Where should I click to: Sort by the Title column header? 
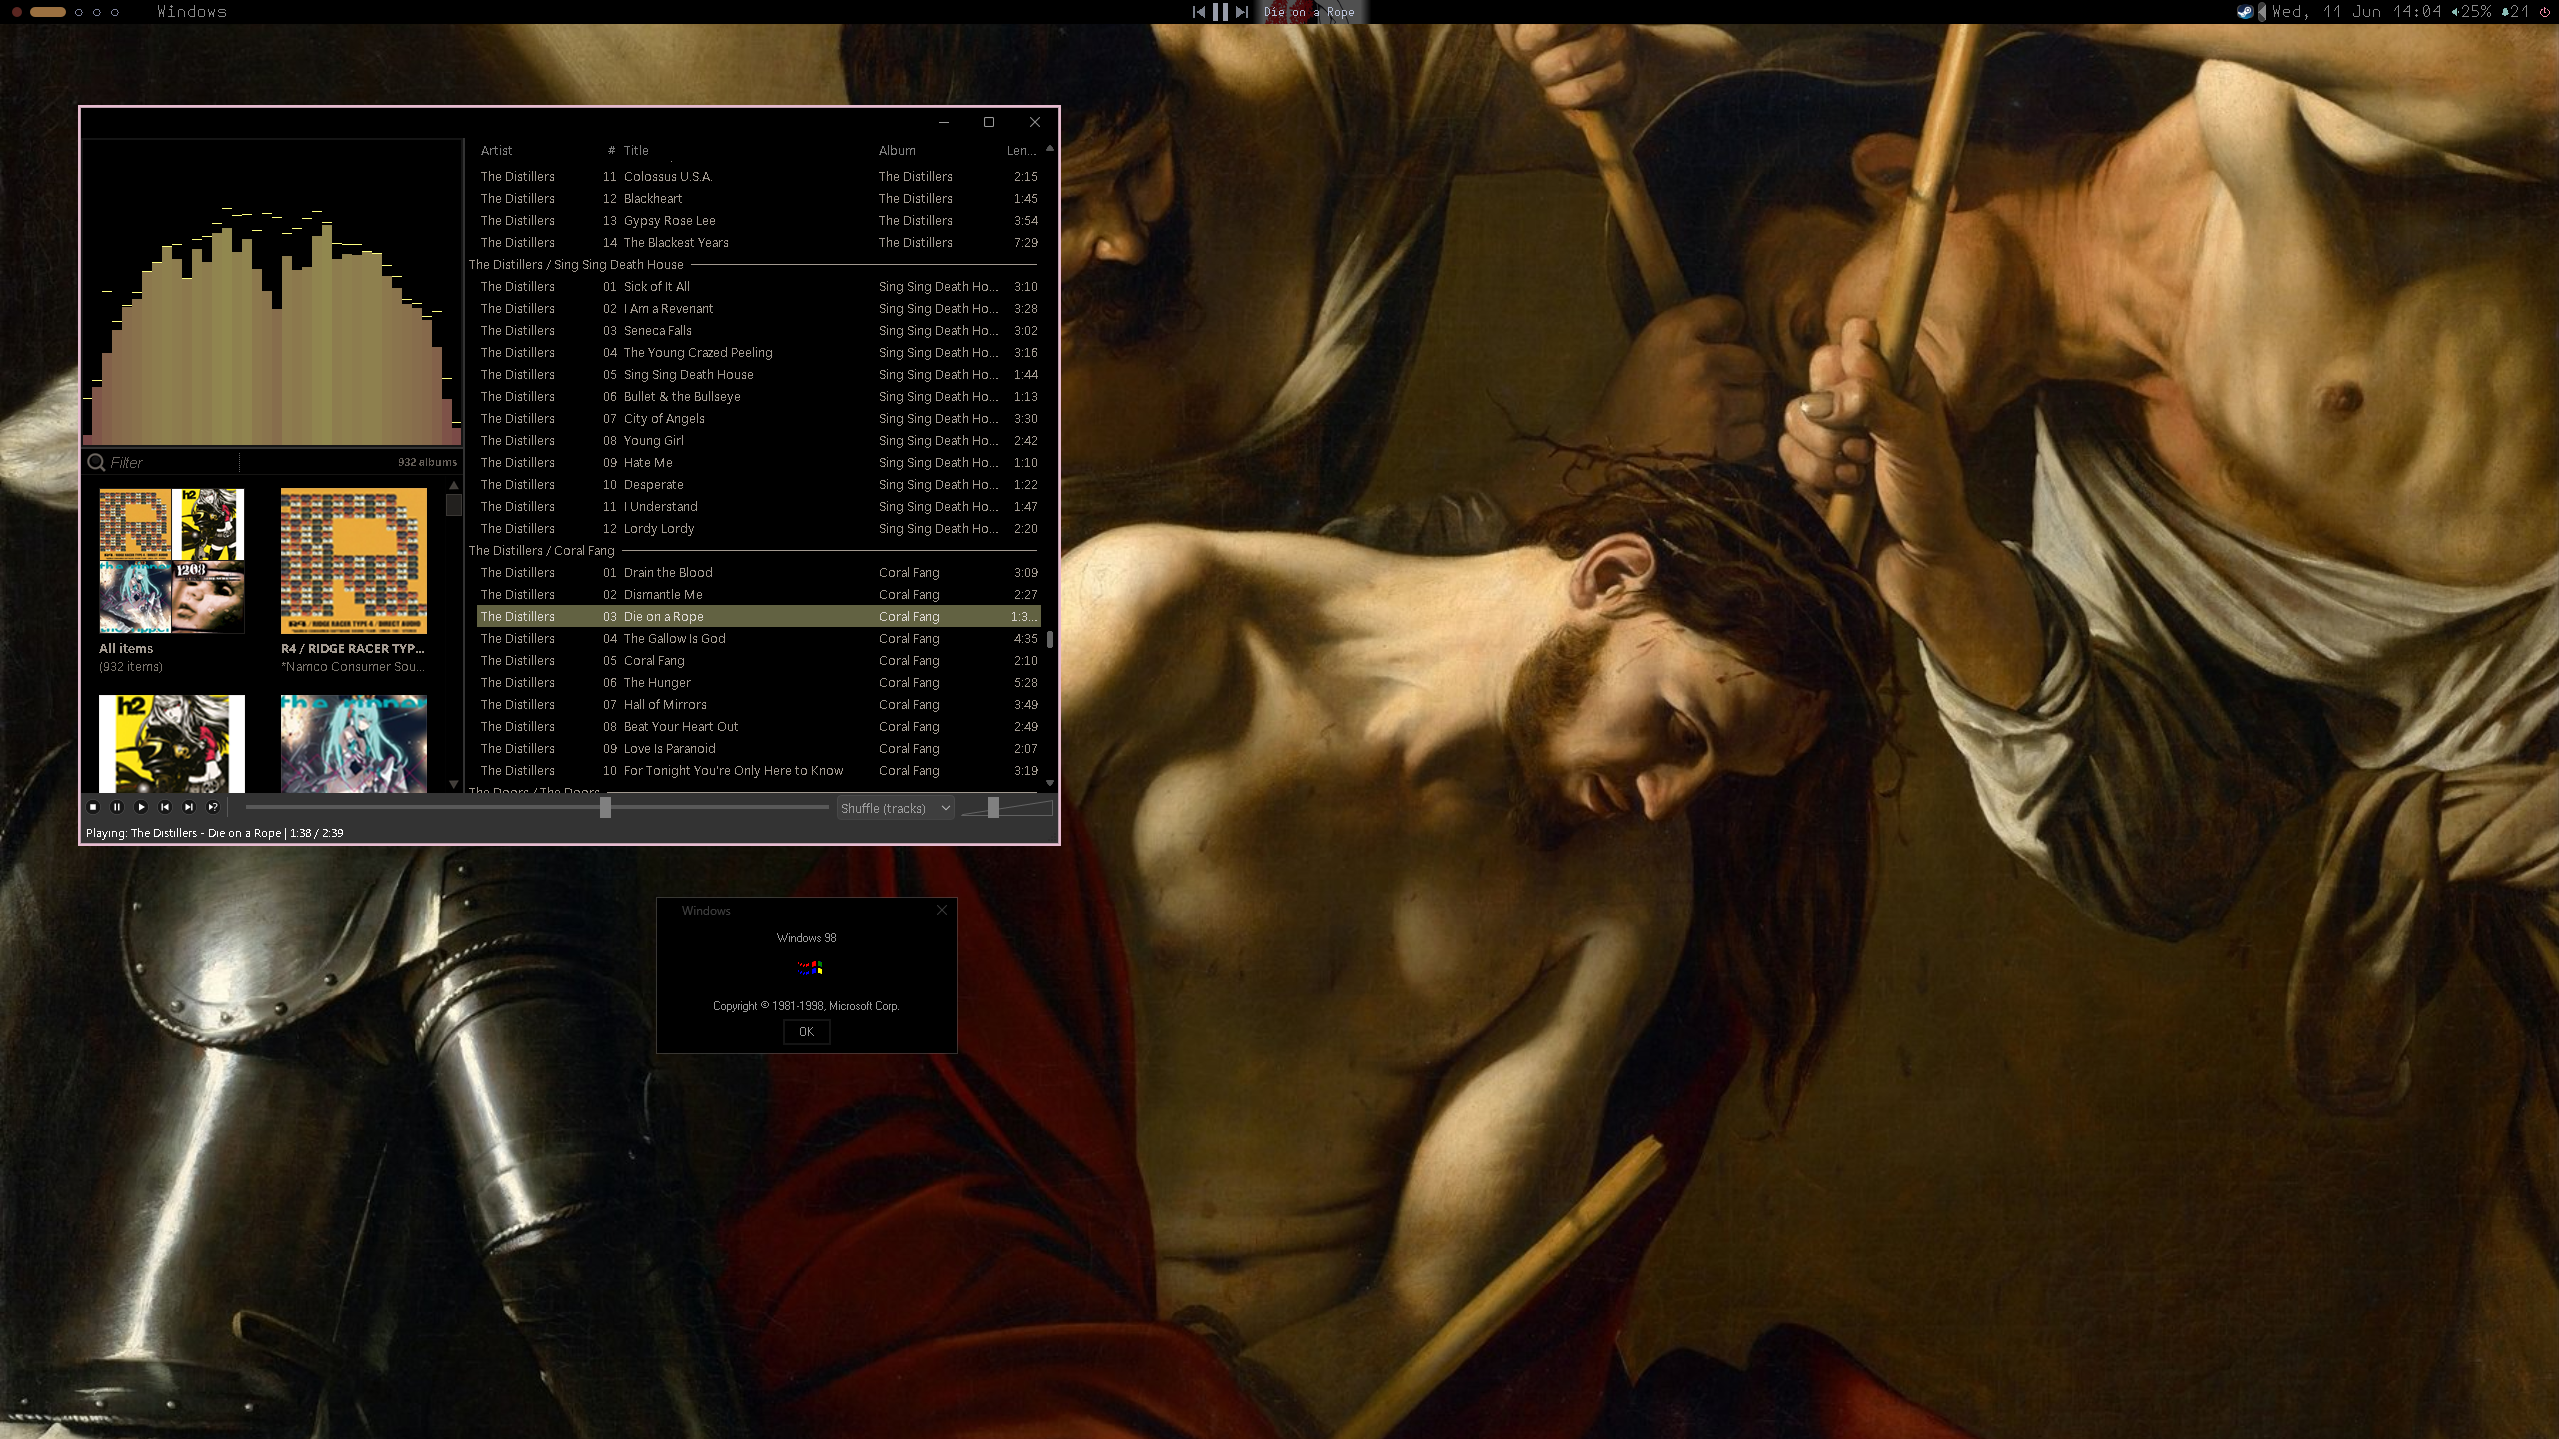click(636, 151)
